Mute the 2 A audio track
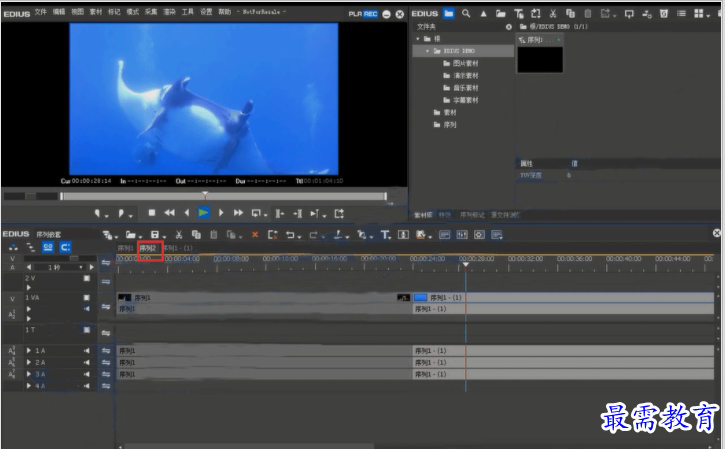 click(86, 363)
